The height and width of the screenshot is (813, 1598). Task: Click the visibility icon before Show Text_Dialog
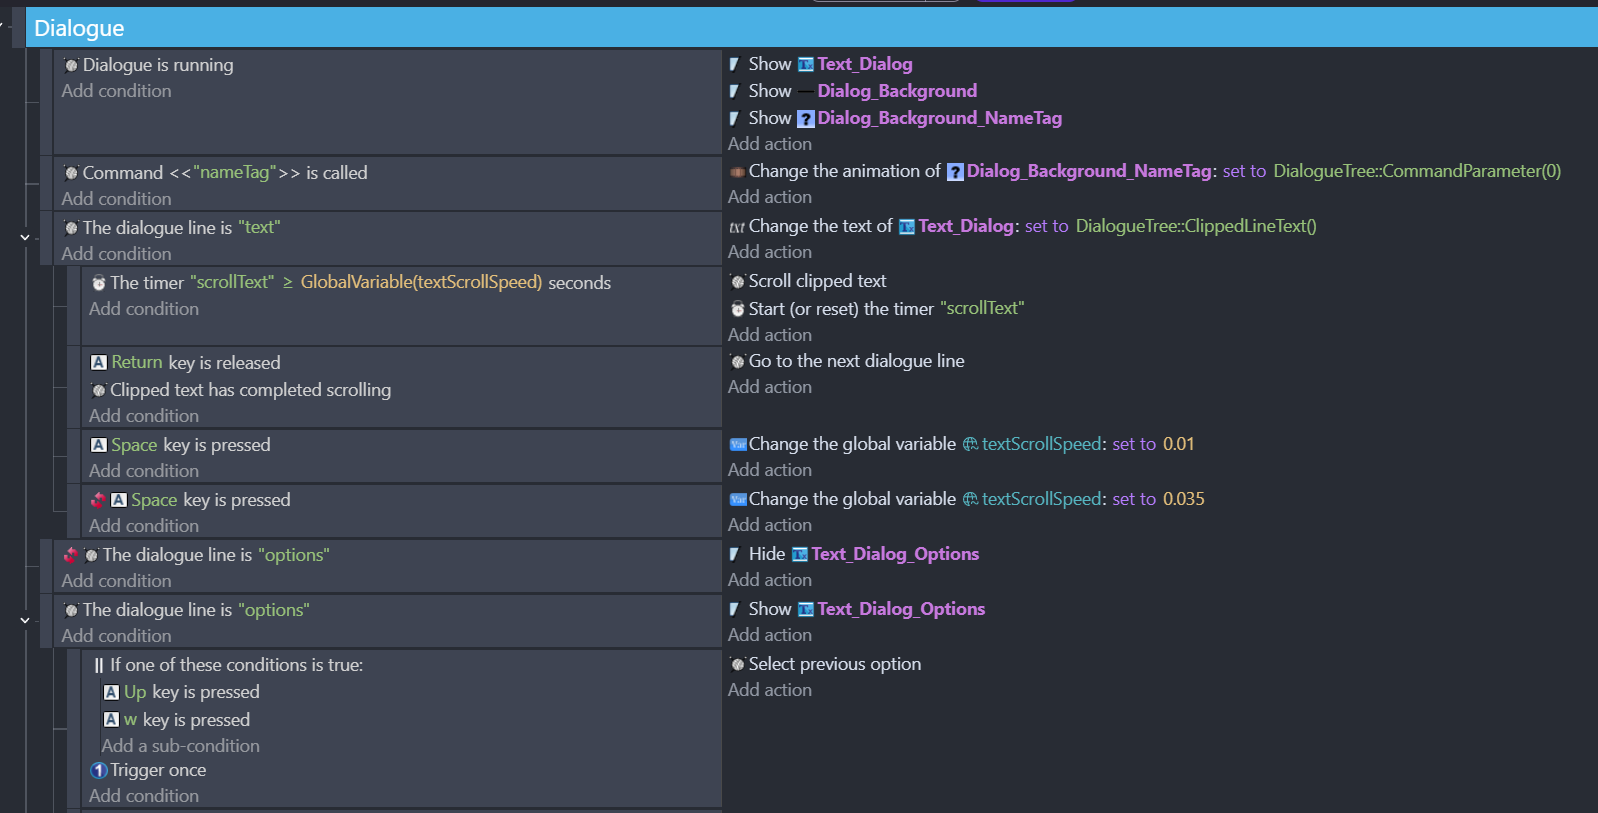click(735, 64)
